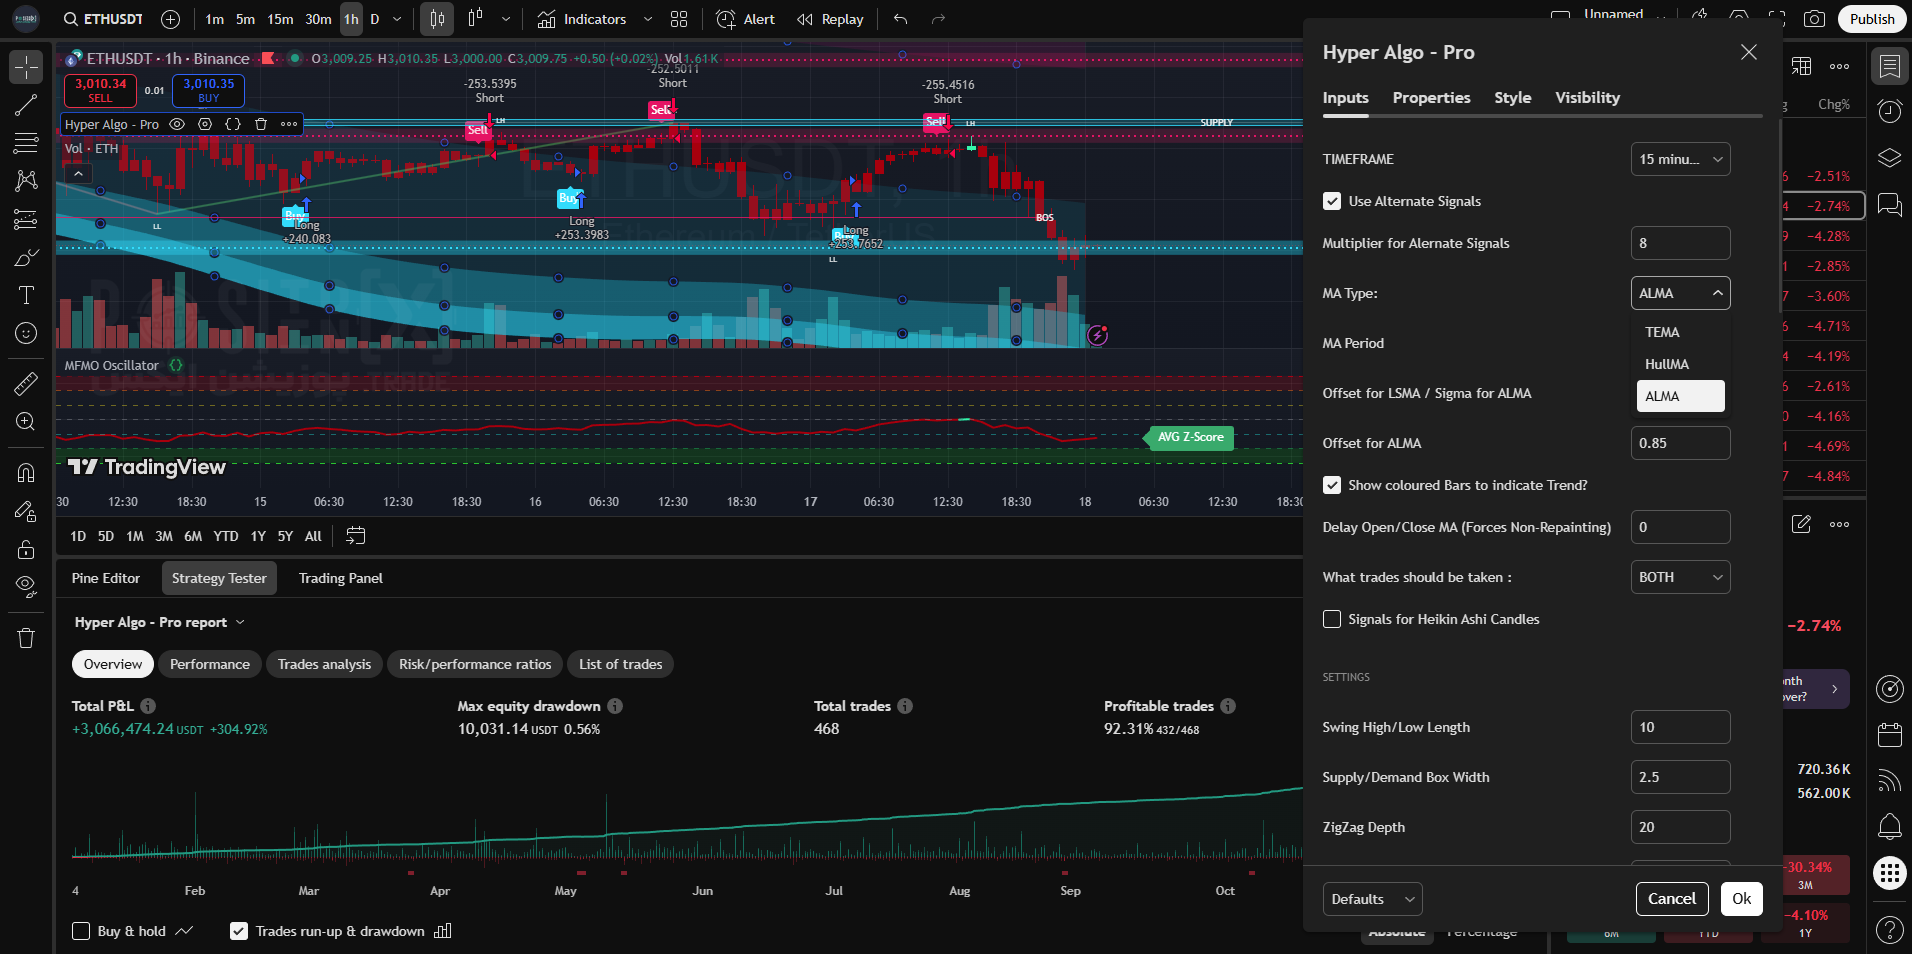The width and height of the screenshot is (1912, 954).
Task: Toggle Hyper Algo - Pro visibility eye
Action: [177, 124]
